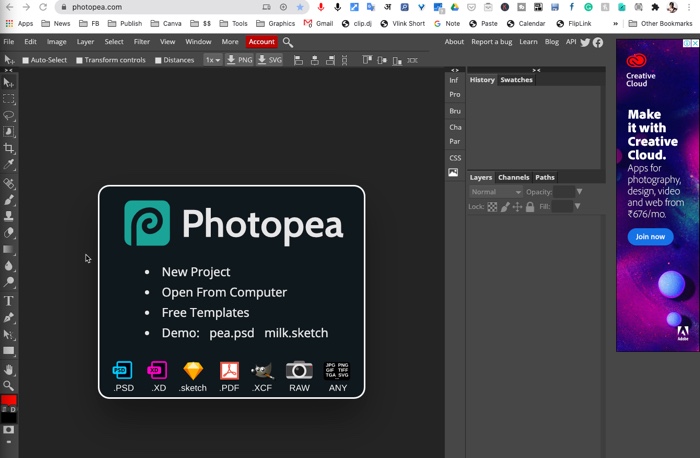700x458 pixels.
Task: Open Photopea's Facebook page icon
Action: pyautogui.click(x=598, y=42)
